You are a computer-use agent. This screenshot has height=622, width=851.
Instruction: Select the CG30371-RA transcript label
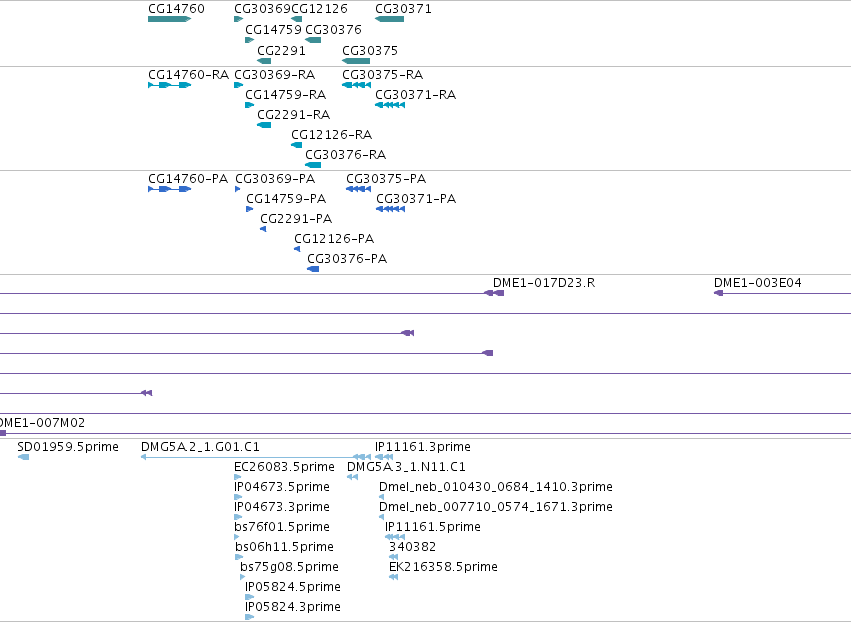point(415,94)
